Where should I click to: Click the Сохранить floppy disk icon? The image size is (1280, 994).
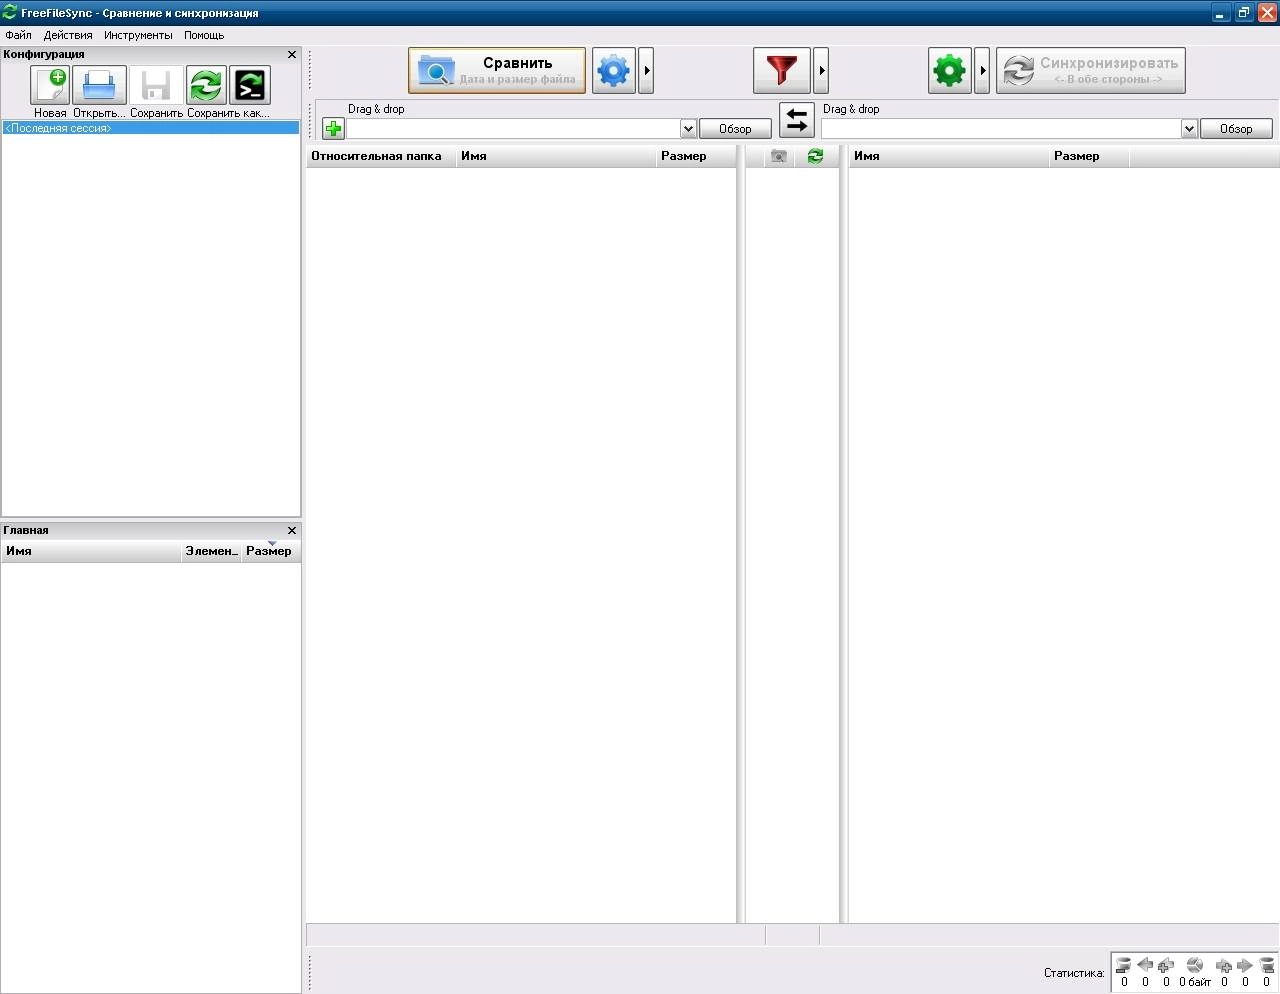pyautogui.click(x=156, y=85)
